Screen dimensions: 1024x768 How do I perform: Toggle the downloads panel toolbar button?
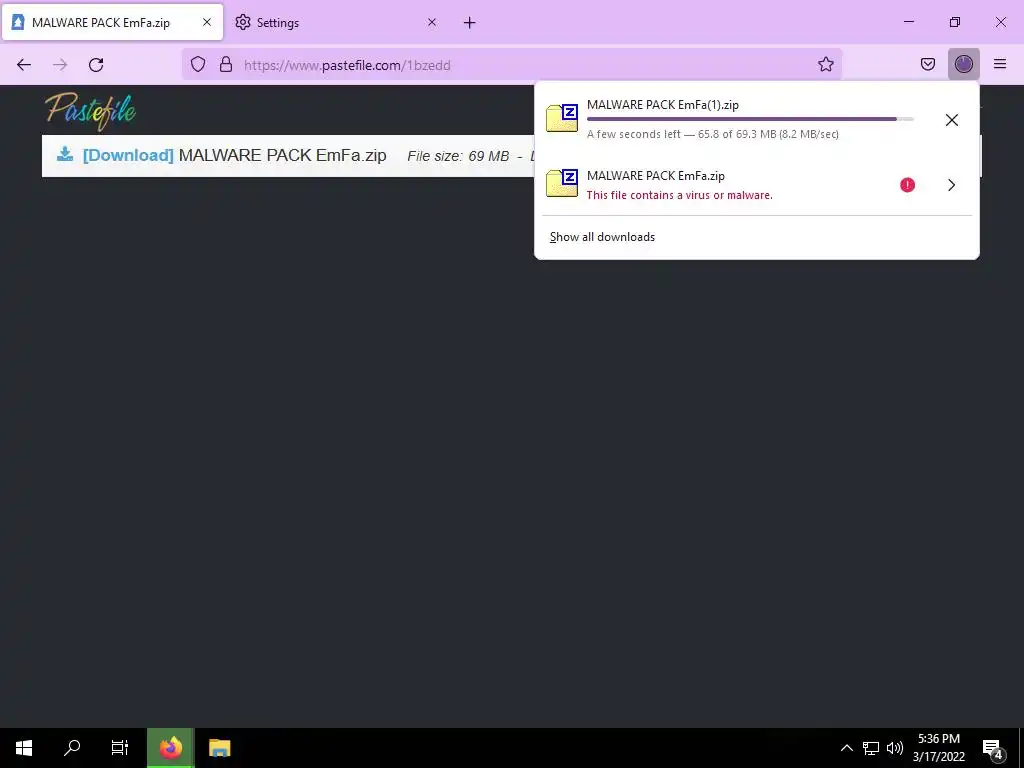(x=963, y=64)
